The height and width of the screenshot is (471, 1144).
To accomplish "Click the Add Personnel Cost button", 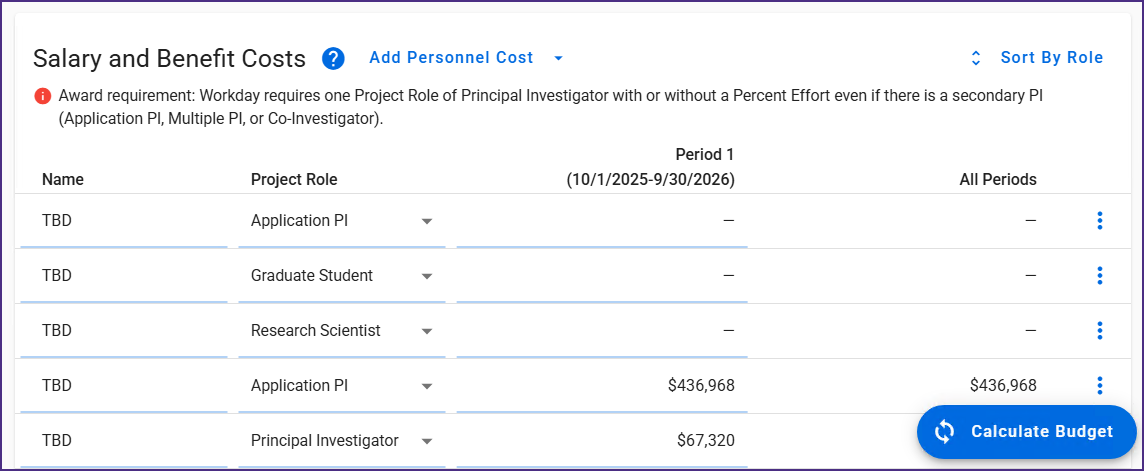I will tap(451, 58).
